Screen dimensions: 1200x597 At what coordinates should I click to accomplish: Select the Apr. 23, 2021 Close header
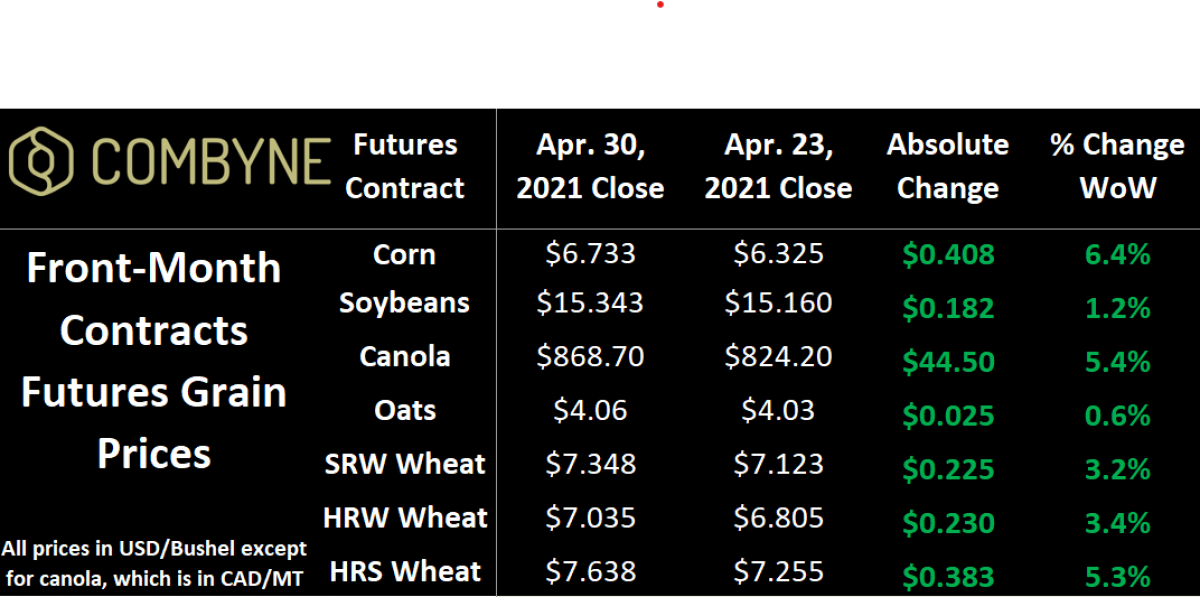pyautogui.click(x=778, y=166)
